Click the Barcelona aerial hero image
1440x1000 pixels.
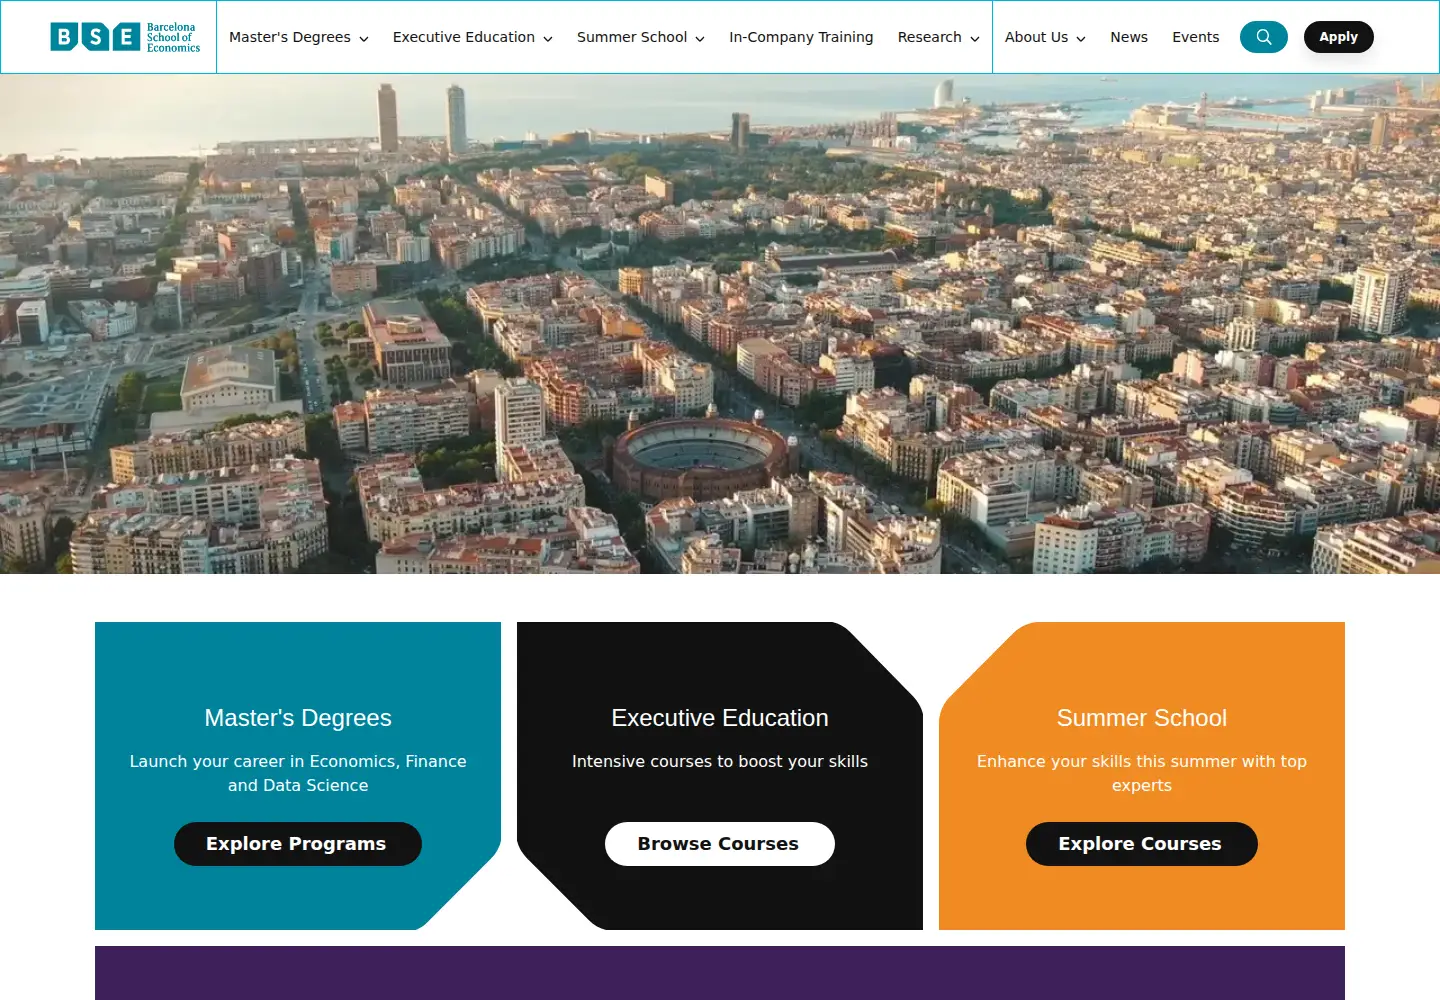720,324
